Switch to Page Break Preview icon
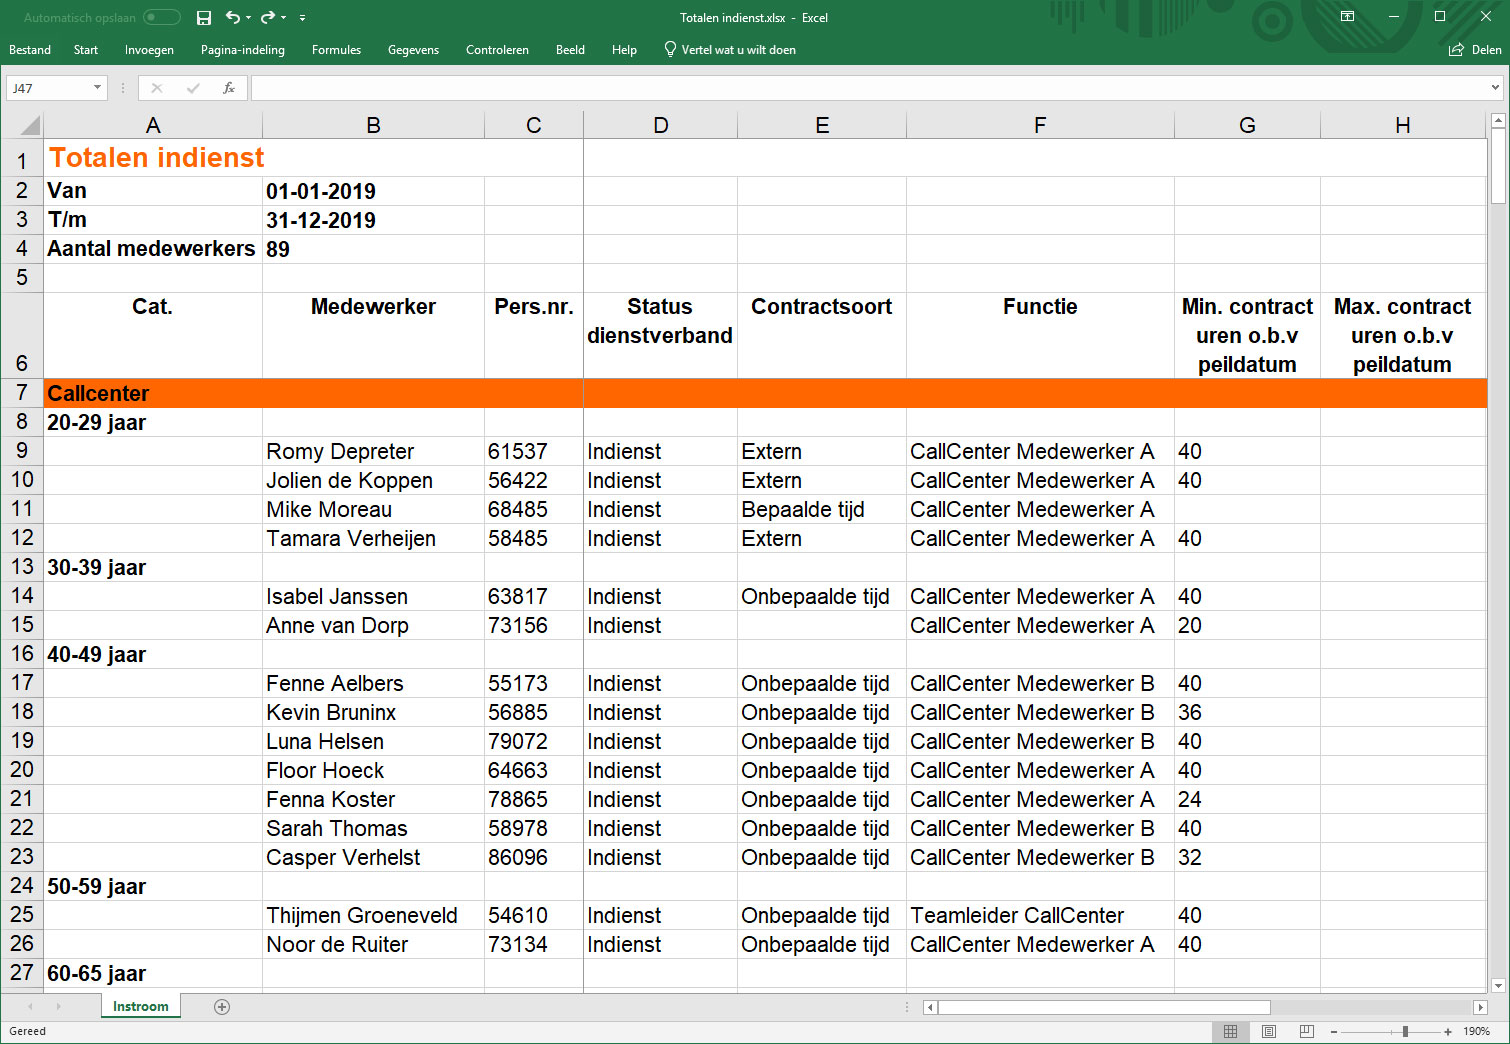This screenshot has width=1510, height=1044. [1307, 1031]
